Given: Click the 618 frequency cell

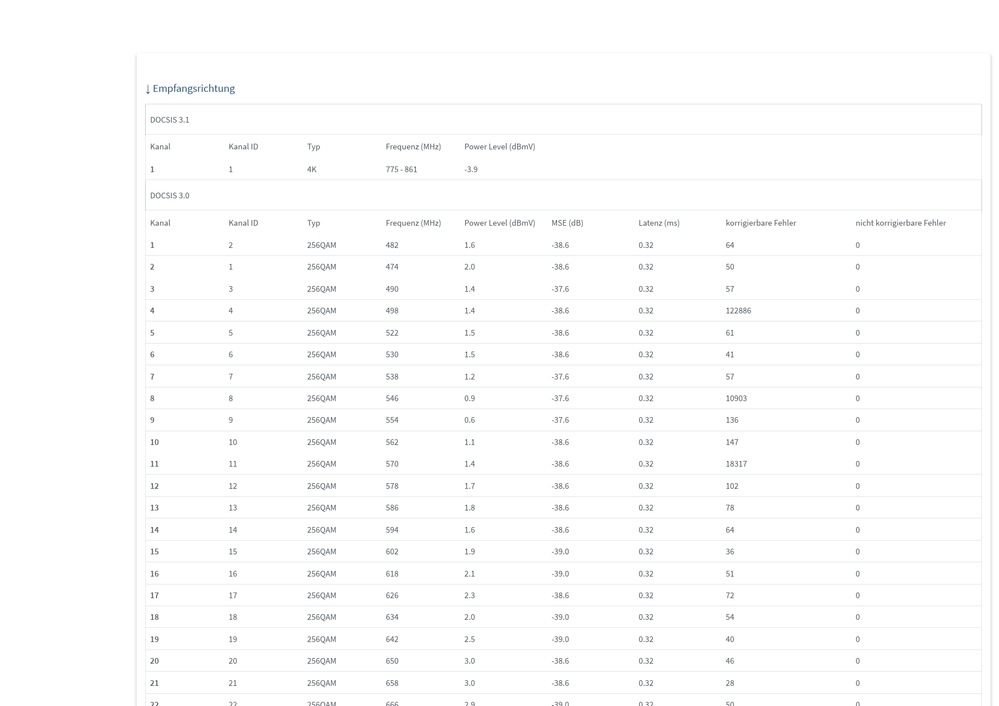Looking at the screenshot, I should coord(392,574).
